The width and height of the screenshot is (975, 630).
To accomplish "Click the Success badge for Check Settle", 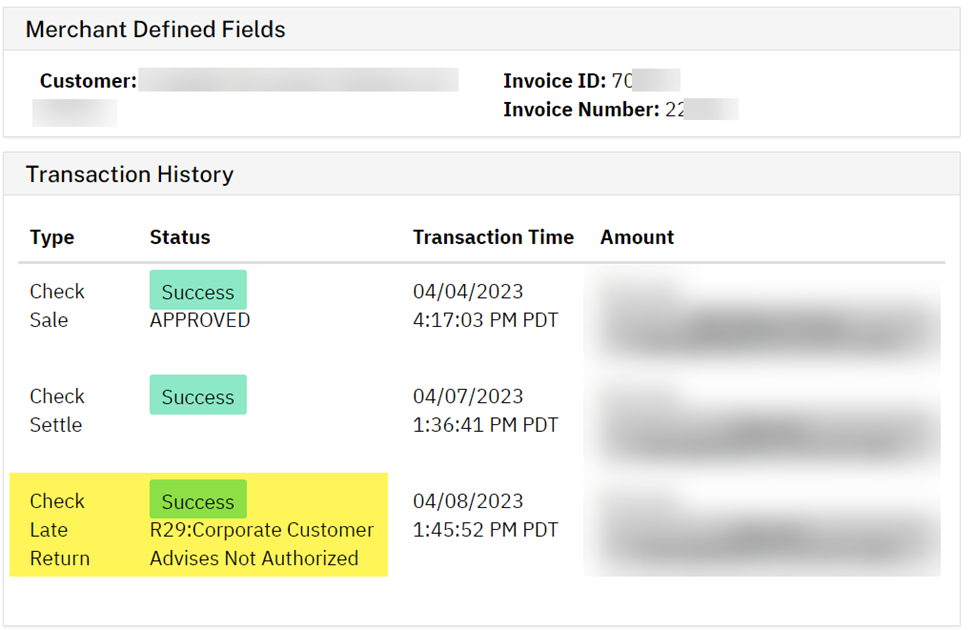I will tap(198, 396).
